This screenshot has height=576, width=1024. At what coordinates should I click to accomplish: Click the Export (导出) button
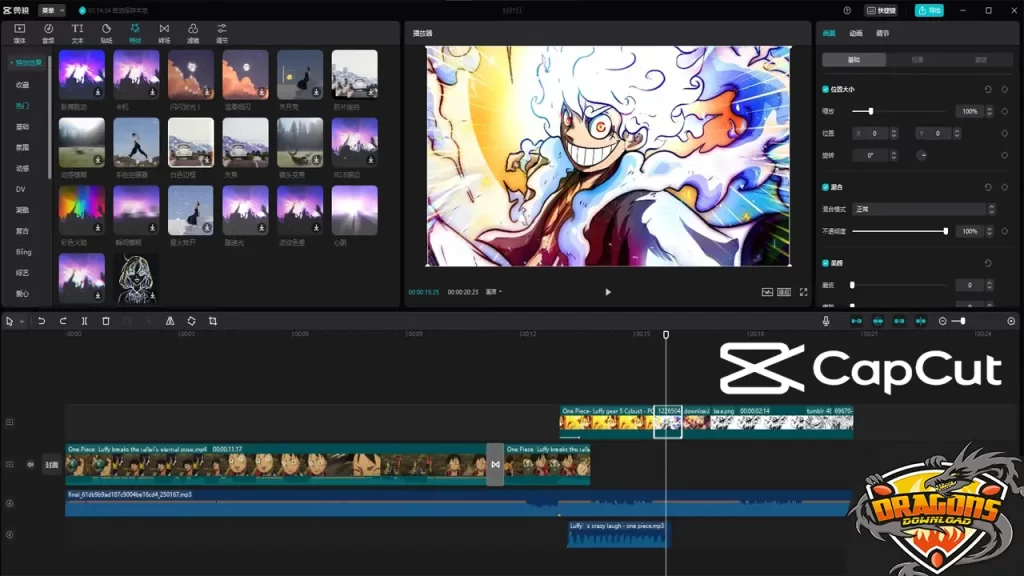pyautogui.click(x=929, y=10)
